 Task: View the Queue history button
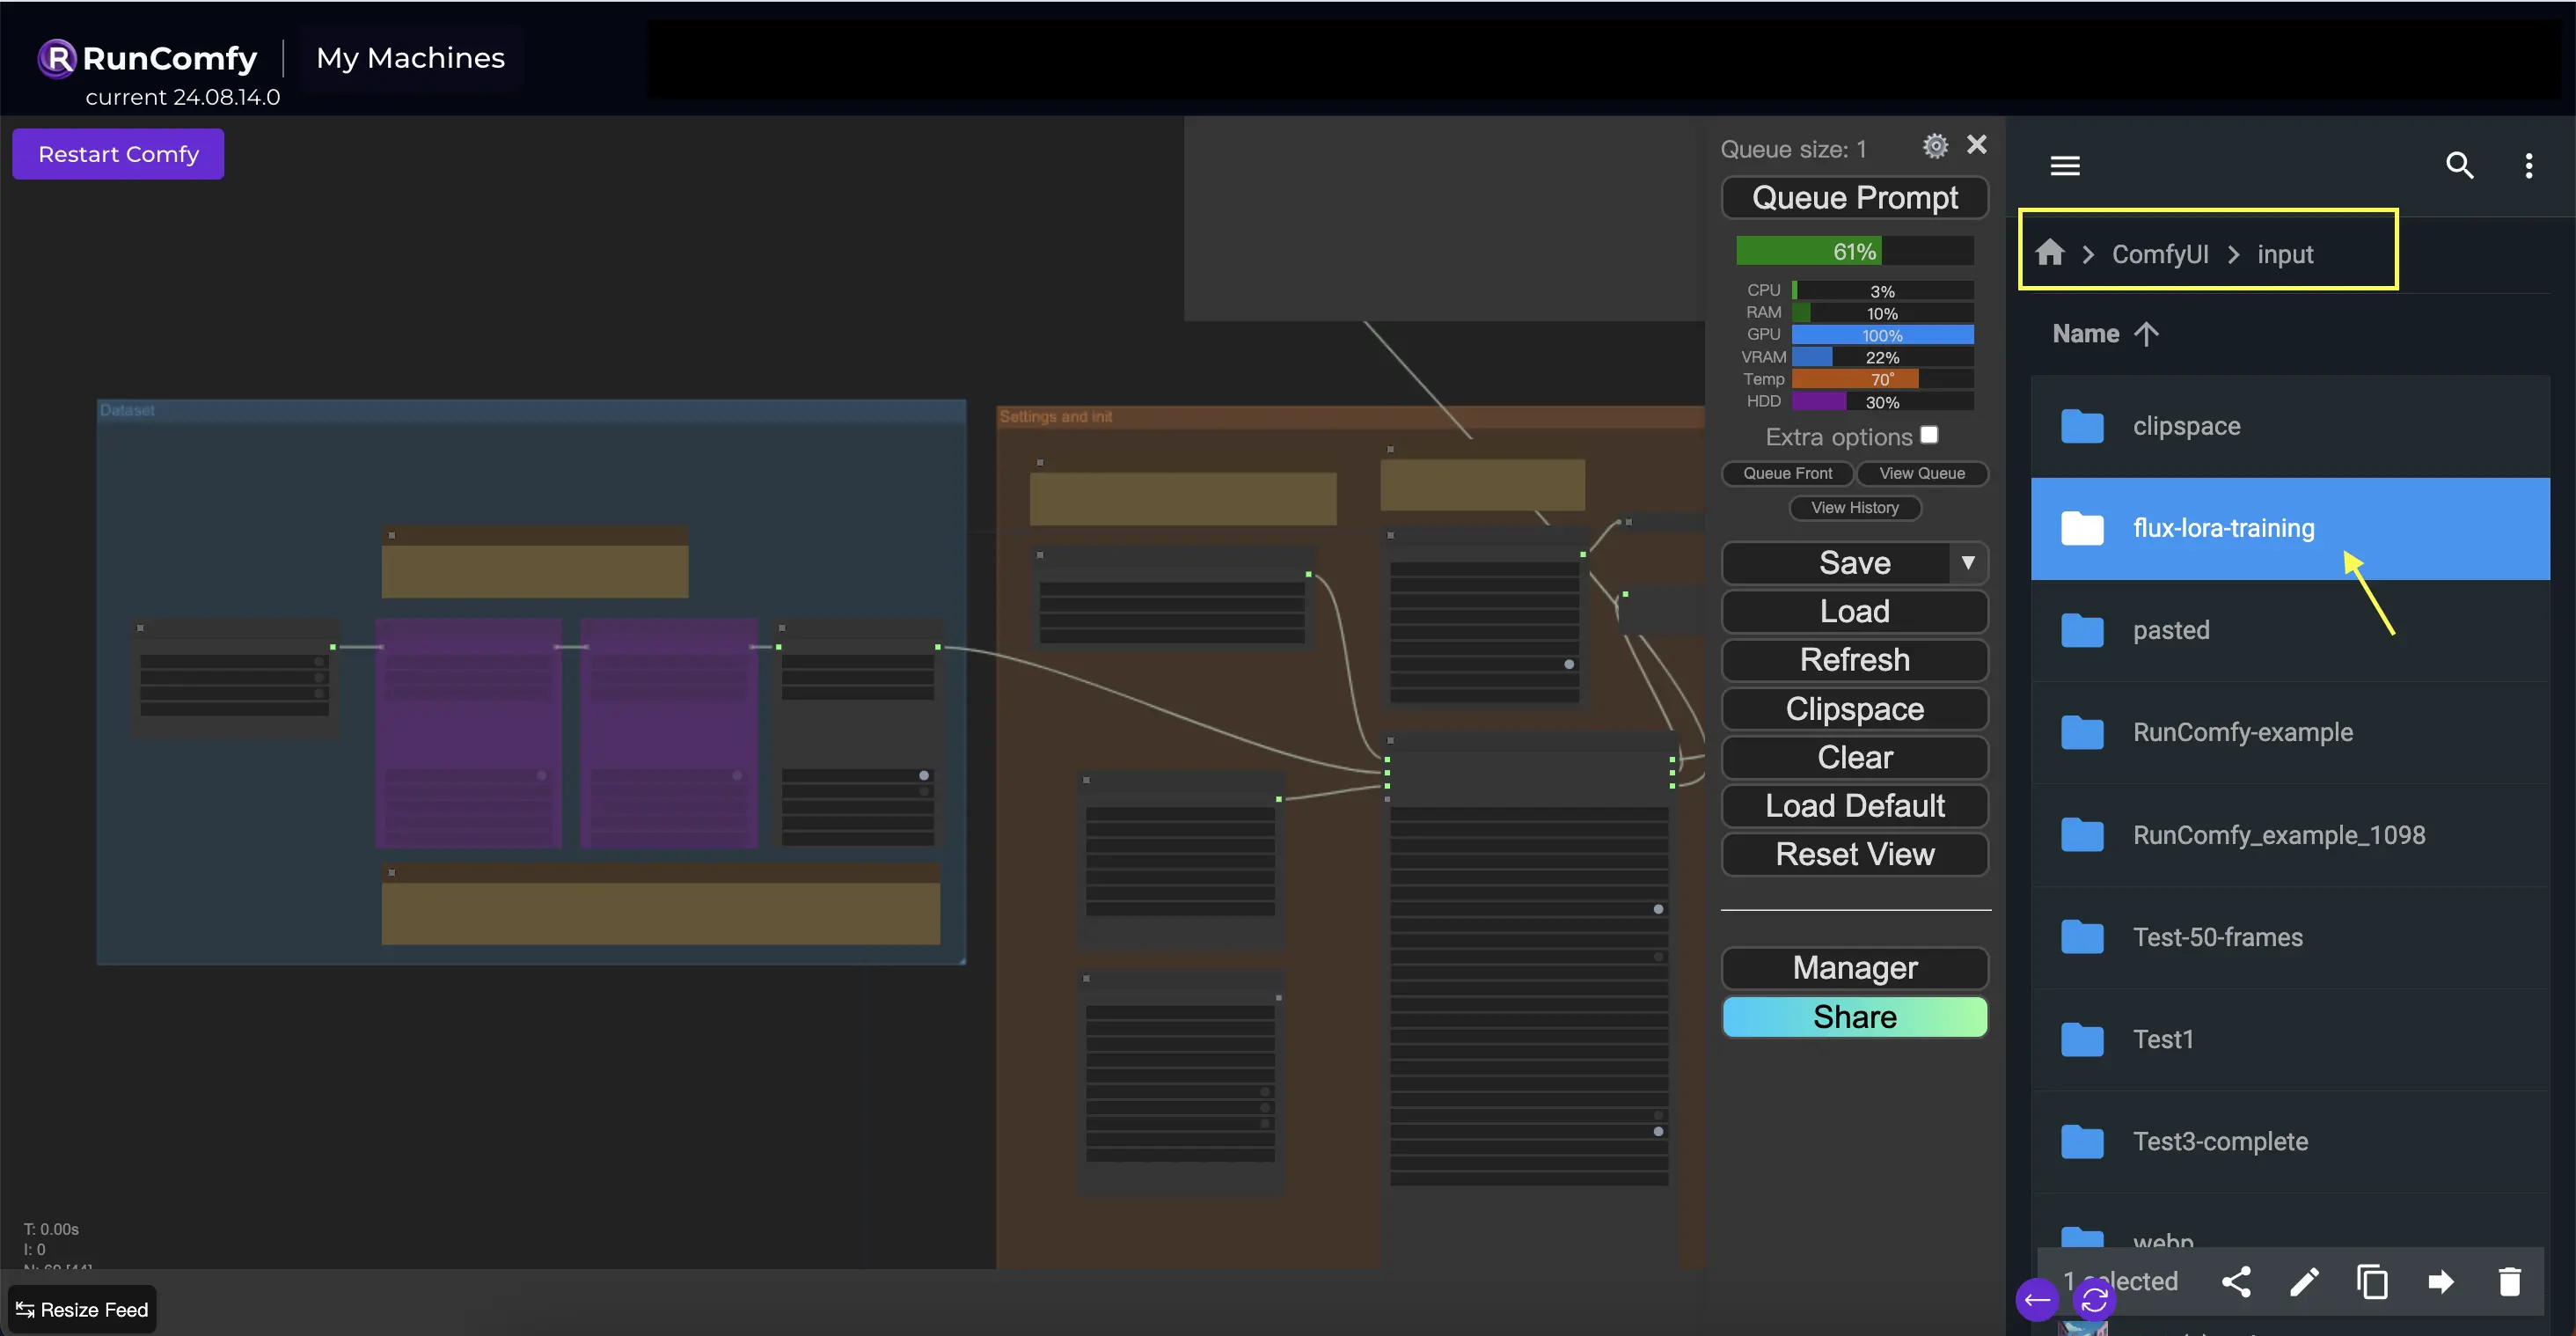point(1853,508)
